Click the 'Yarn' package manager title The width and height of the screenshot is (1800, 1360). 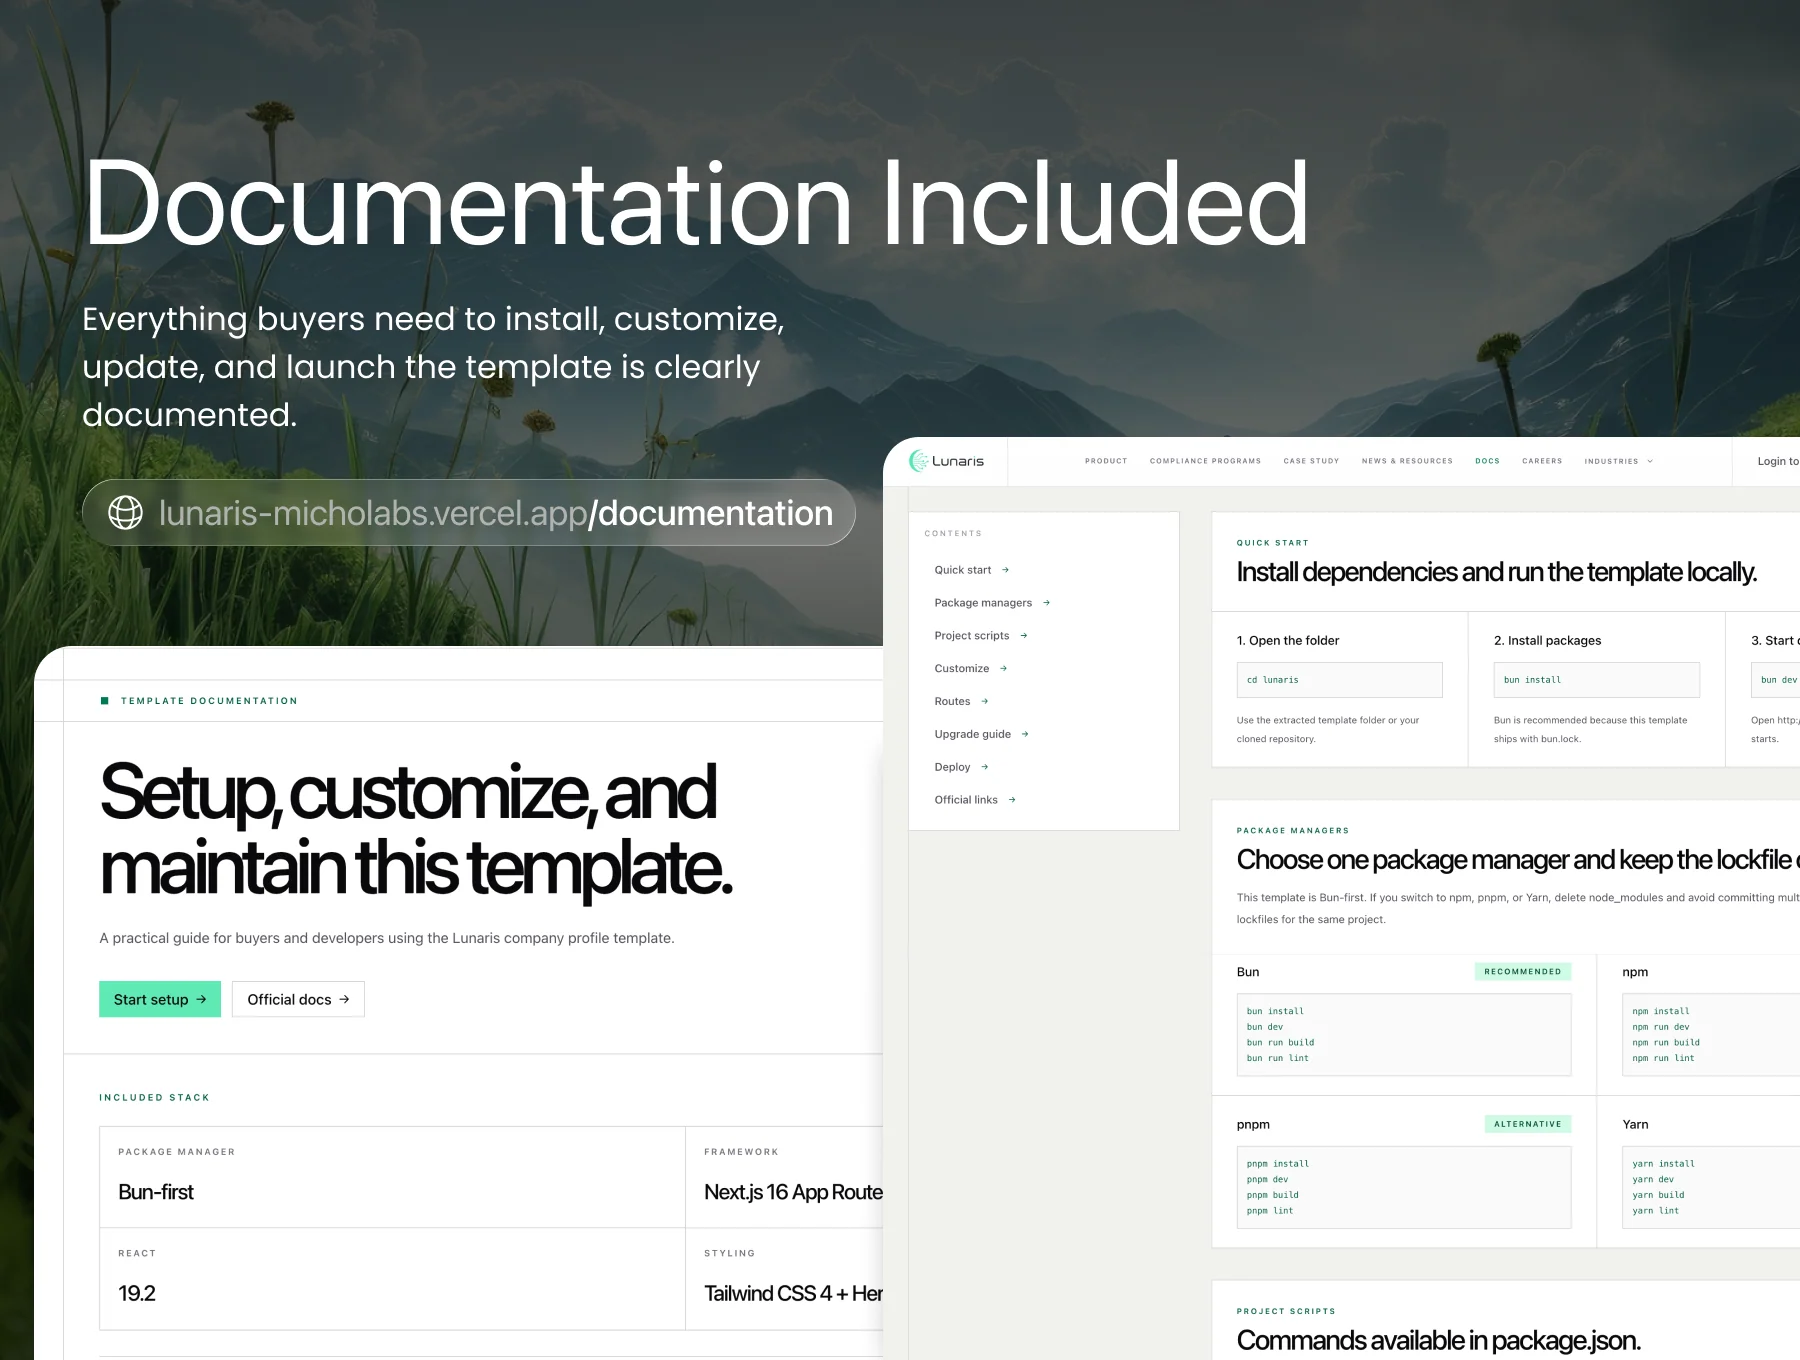[1635, 1125]
